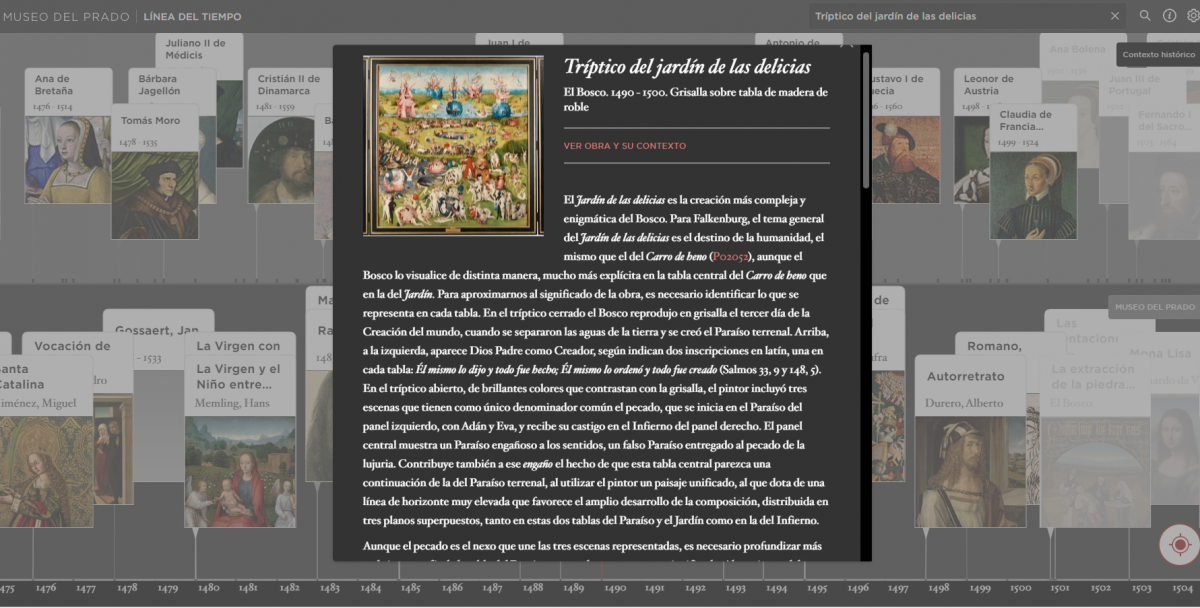Screen dimensions: 1200x608
Task: Clear the search field with X icon
Action: click(x=1115, y=16)
